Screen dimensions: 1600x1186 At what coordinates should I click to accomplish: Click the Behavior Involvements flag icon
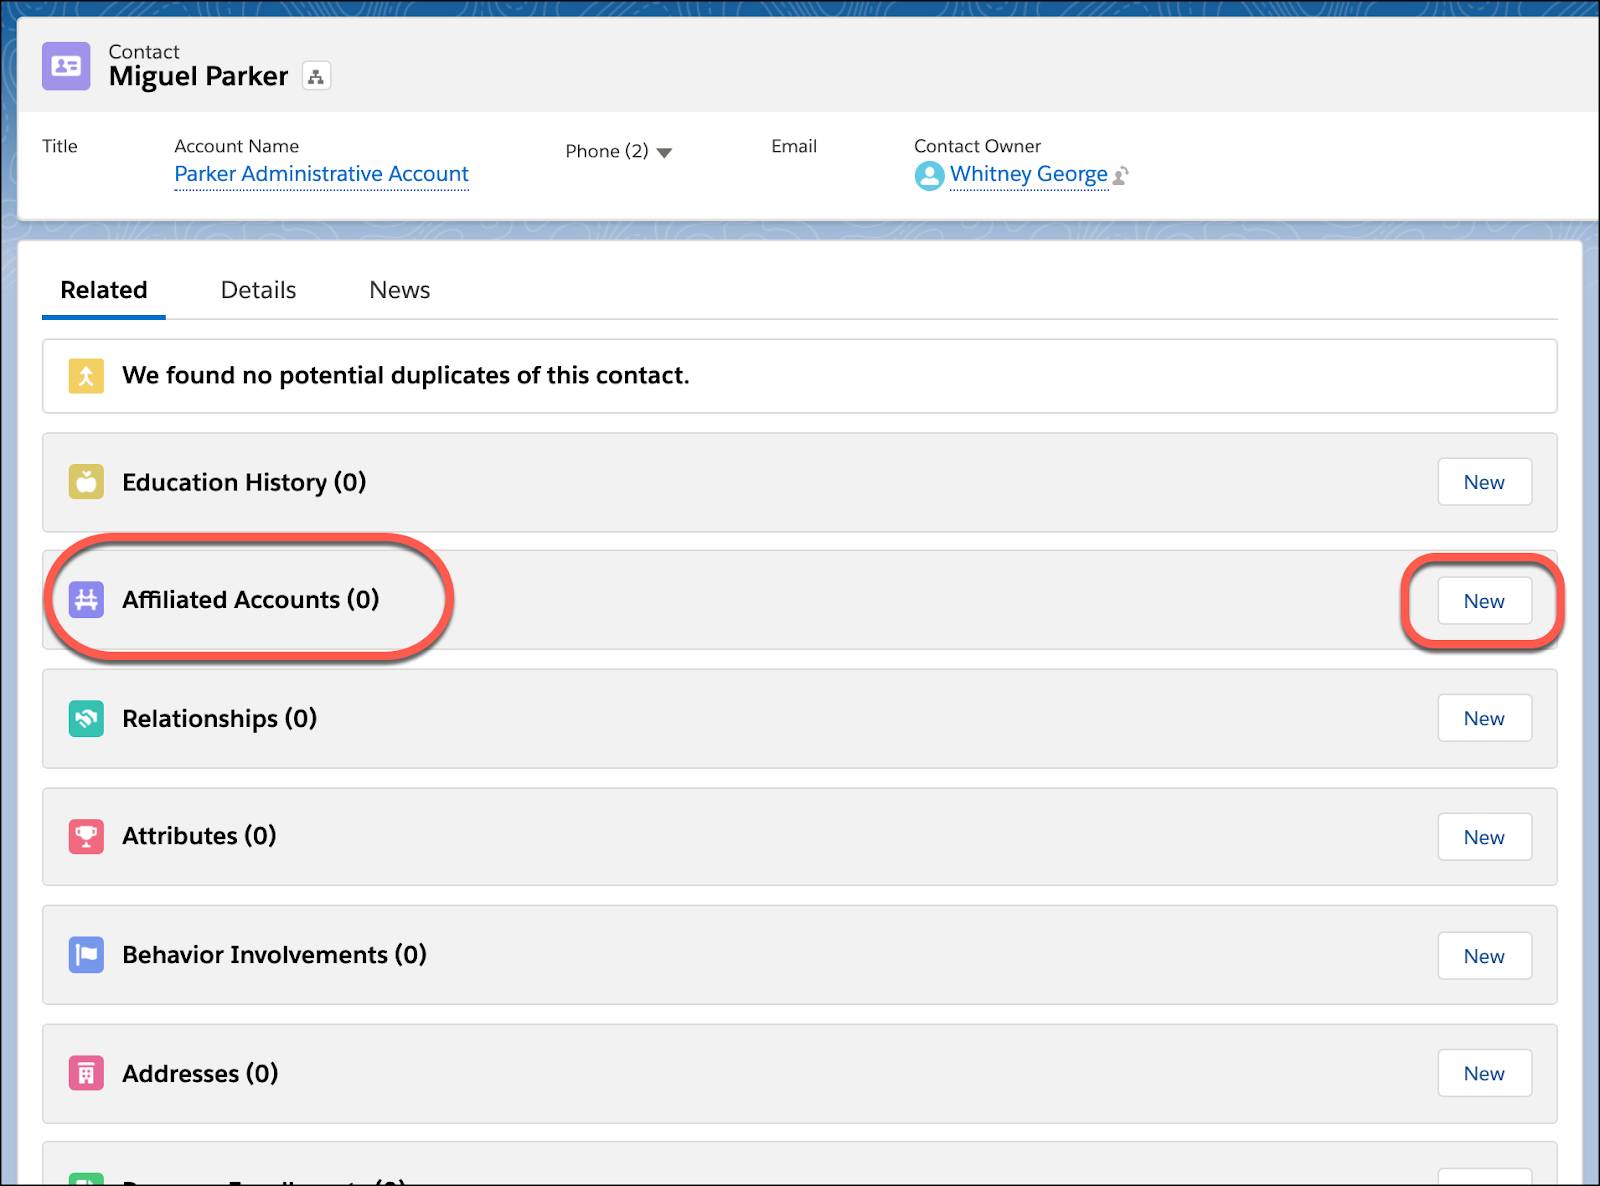click(x=86, y=955)
